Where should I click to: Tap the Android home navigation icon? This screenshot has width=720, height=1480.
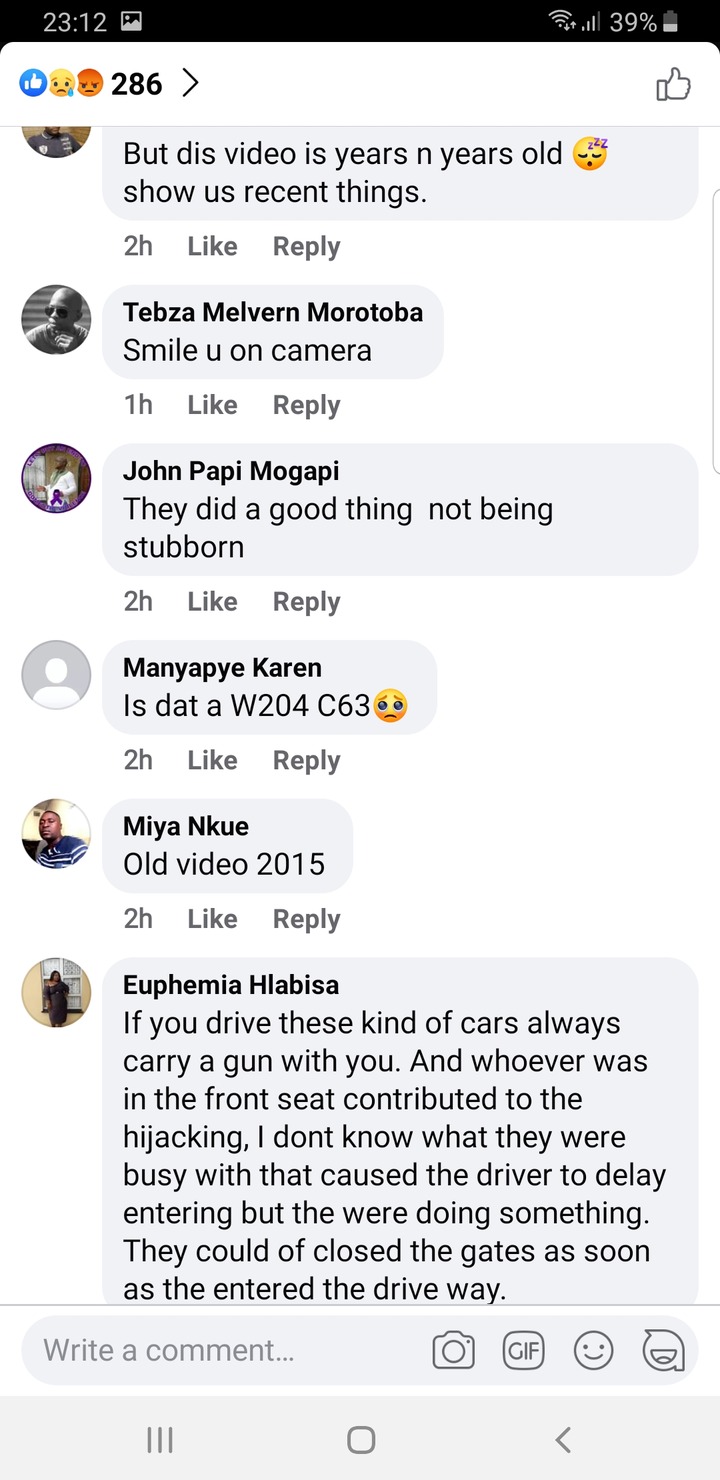361,1439
